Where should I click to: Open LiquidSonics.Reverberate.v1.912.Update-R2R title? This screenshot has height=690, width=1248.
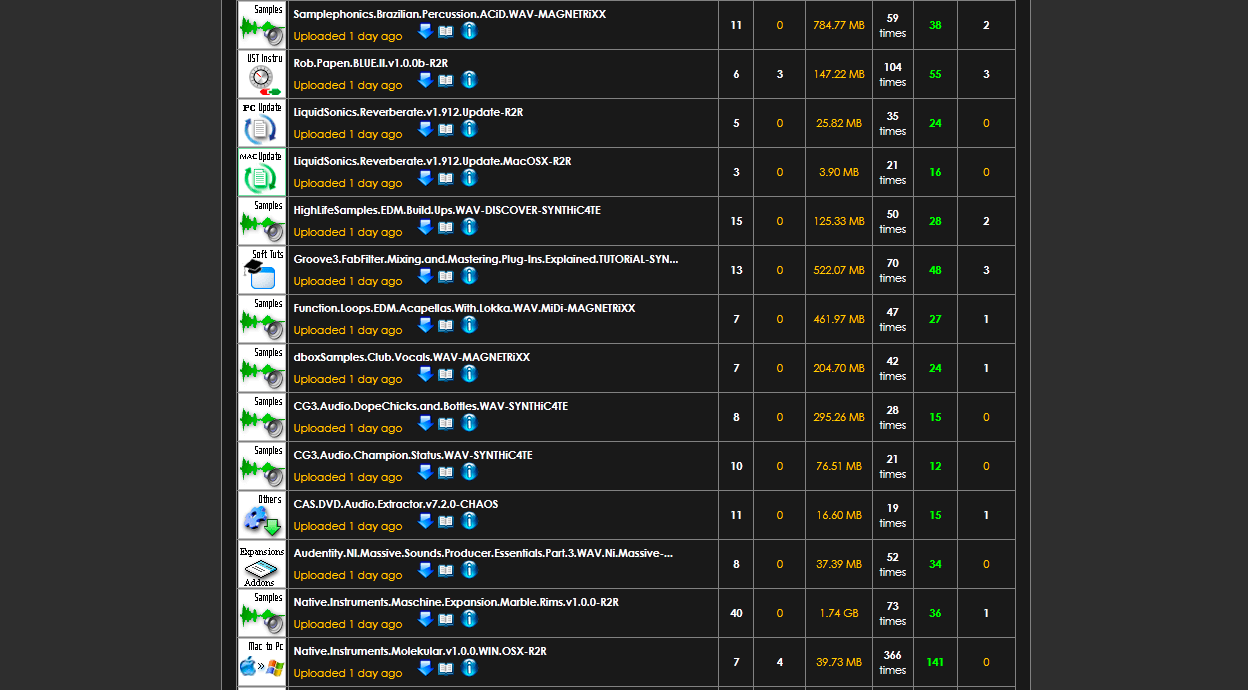(408, 112)
